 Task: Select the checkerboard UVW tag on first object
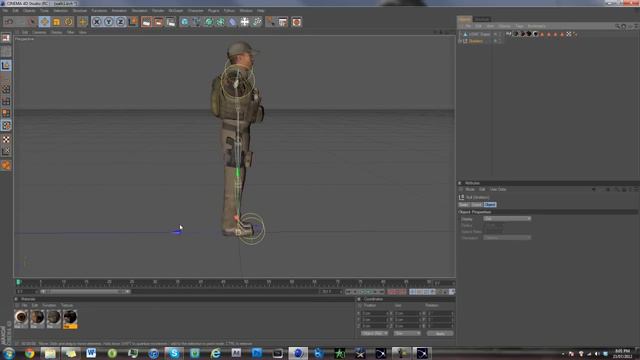(569, 34)
